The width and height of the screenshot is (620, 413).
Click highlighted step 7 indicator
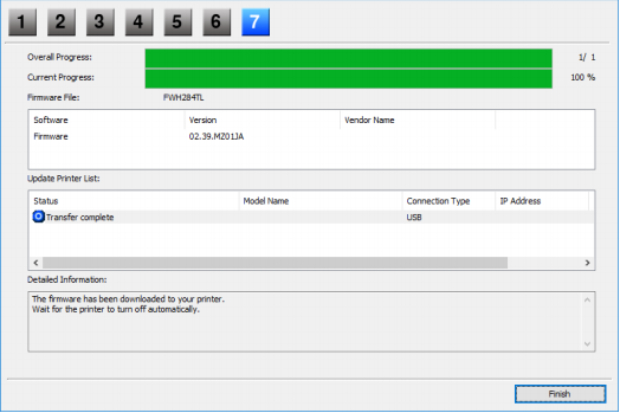pos(255,22)
